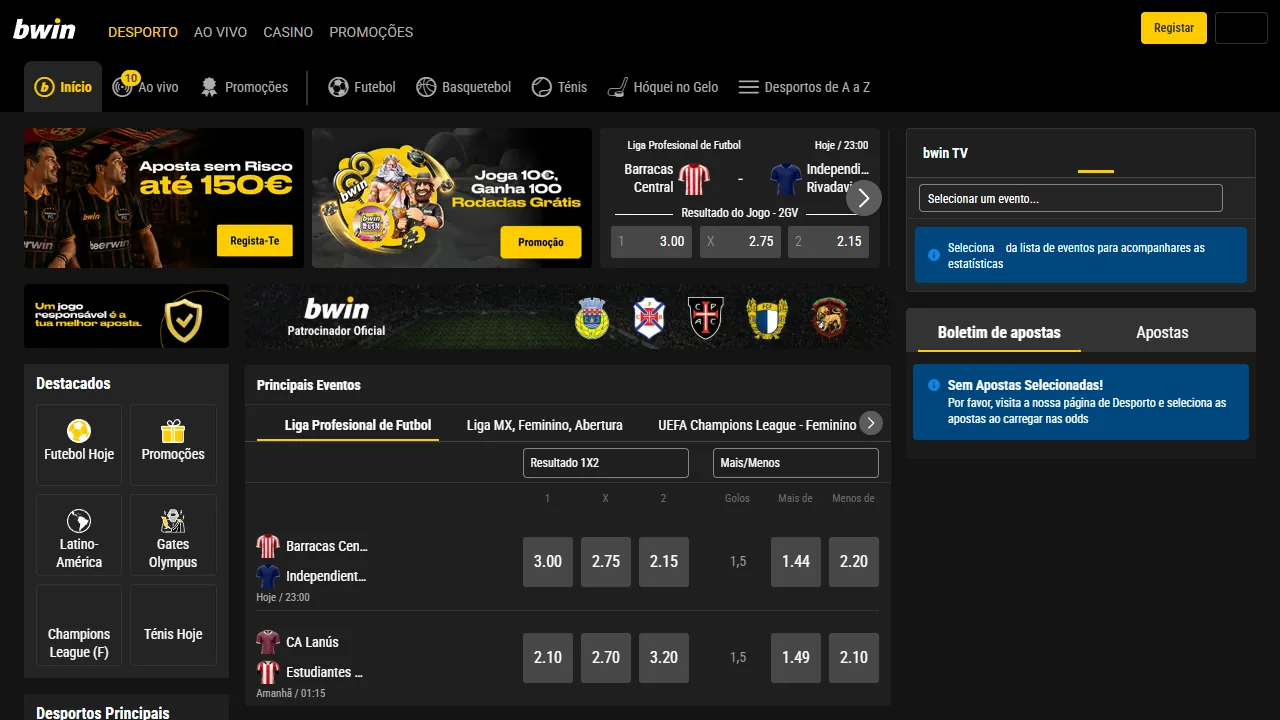This screenshot has height=720, width=1280.
Task: Open the AO VIVO top menu
Action: point(220,32)
